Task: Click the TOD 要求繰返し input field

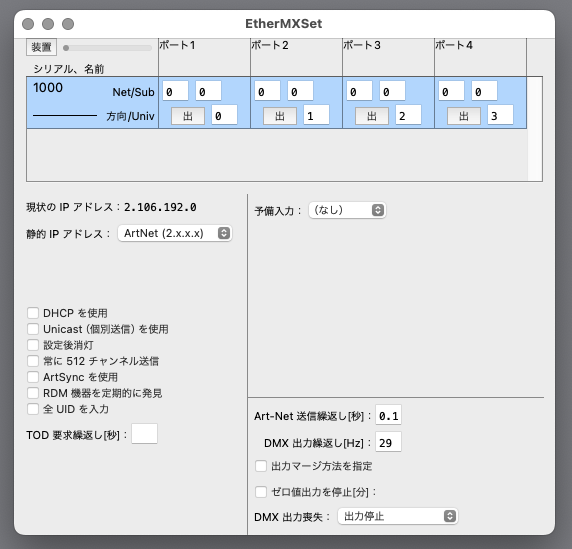Action: 144,434
